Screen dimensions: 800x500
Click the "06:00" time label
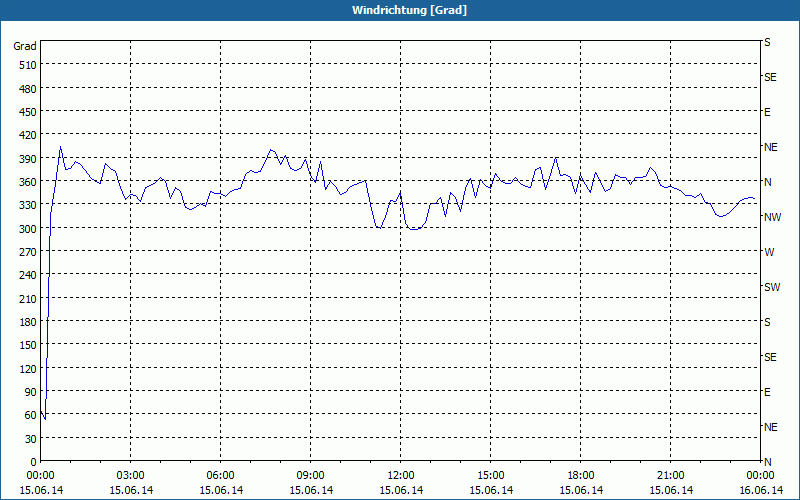click(220, 476)
